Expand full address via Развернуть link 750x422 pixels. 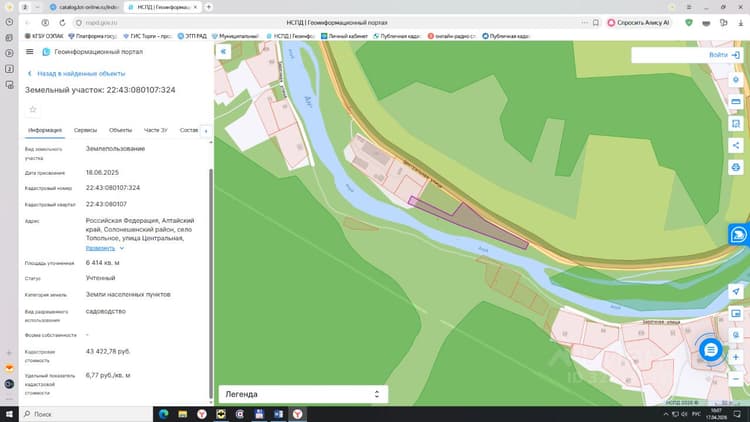[x=100, y=248]
